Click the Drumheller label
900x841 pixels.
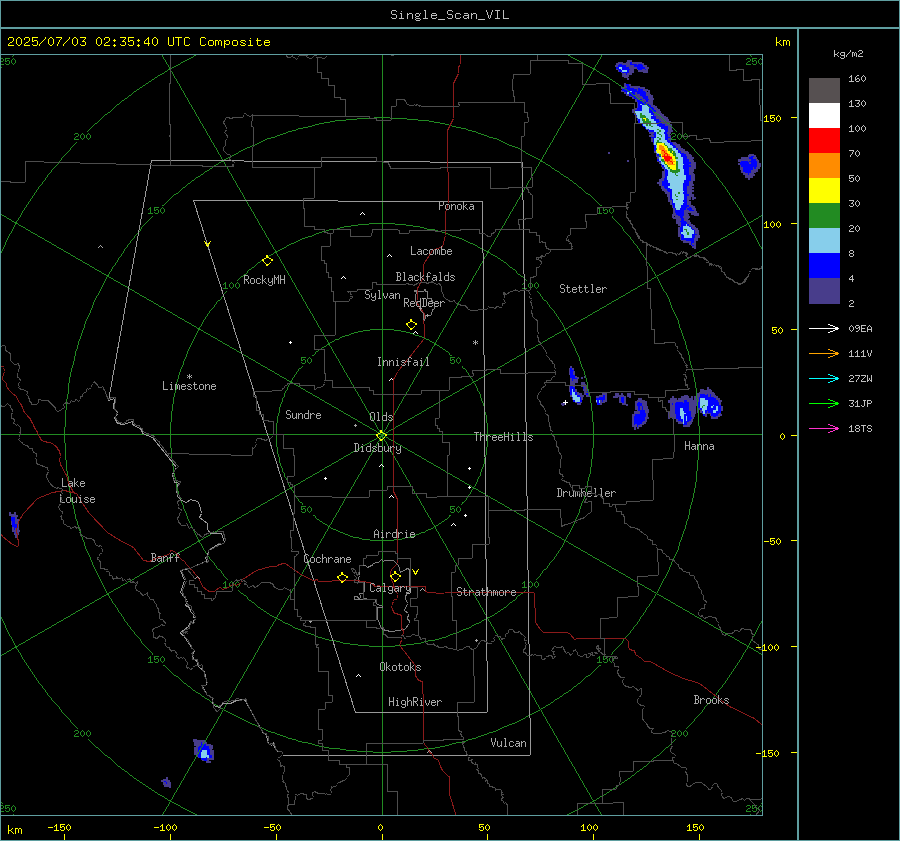(586, 493)
